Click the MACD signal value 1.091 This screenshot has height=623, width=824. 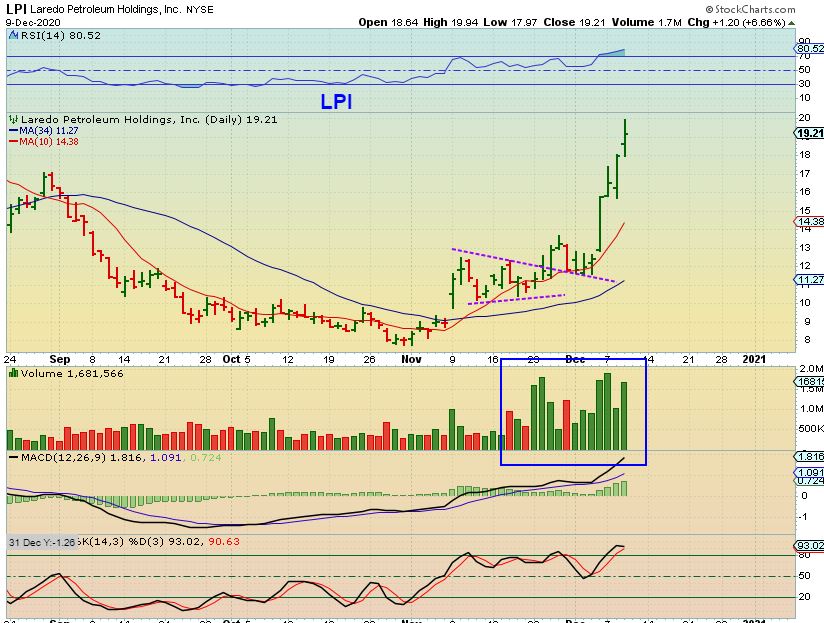coord(166,458)
